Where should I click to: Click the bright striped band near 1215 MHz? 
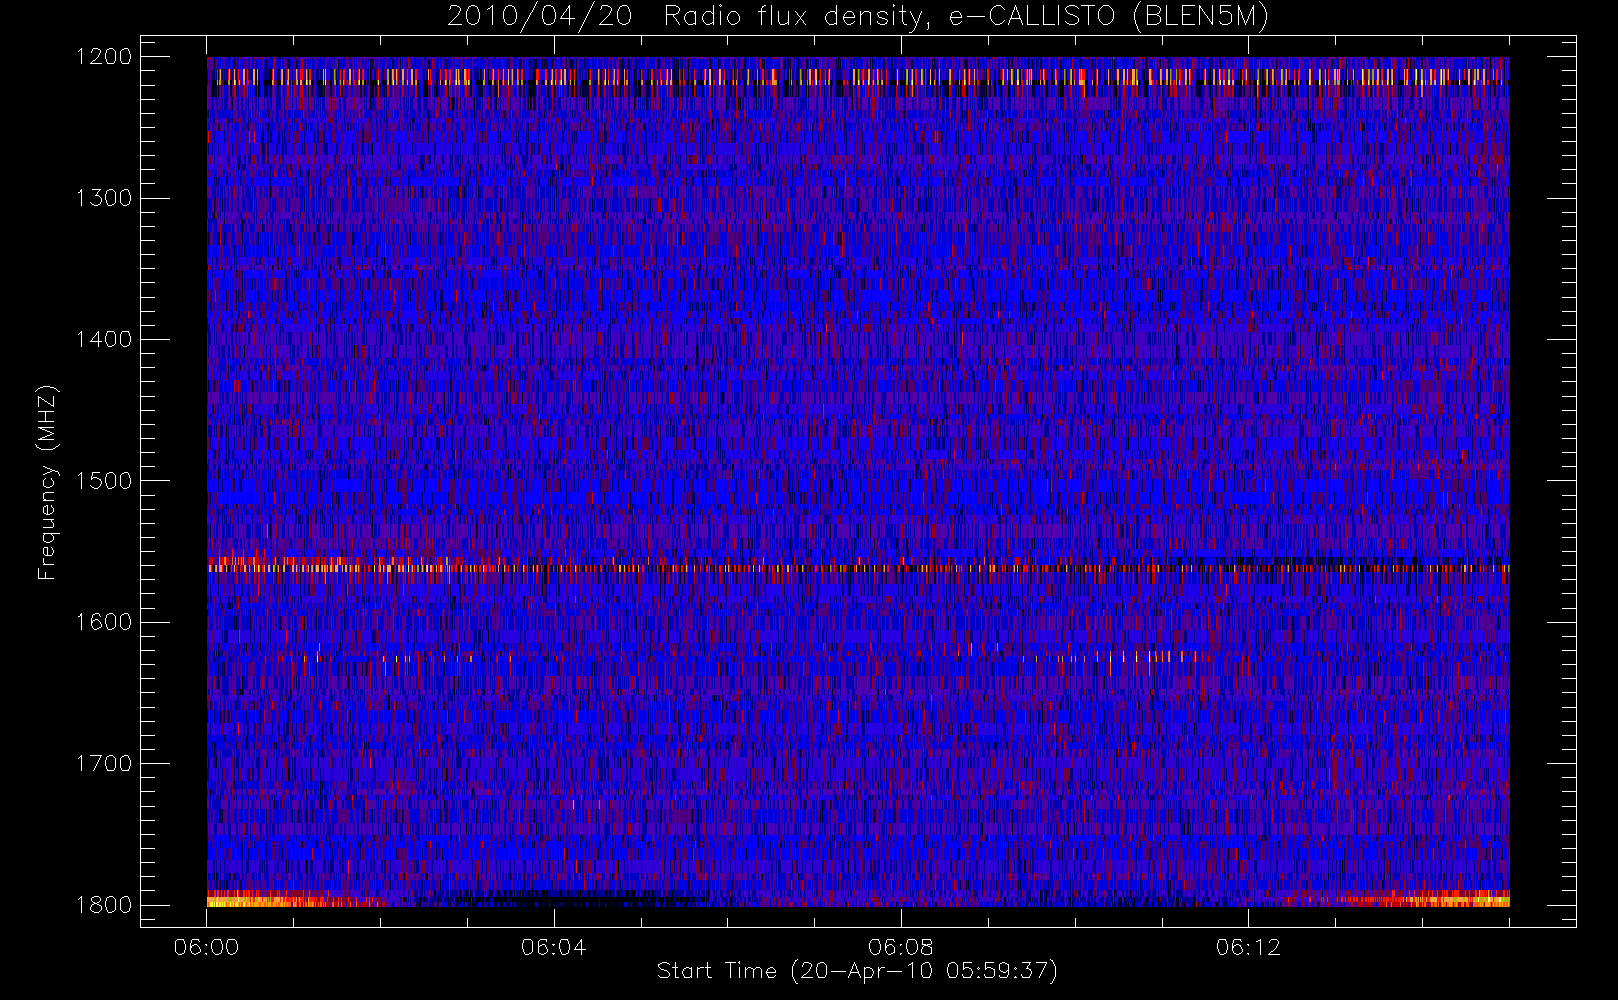coord(858,76)
